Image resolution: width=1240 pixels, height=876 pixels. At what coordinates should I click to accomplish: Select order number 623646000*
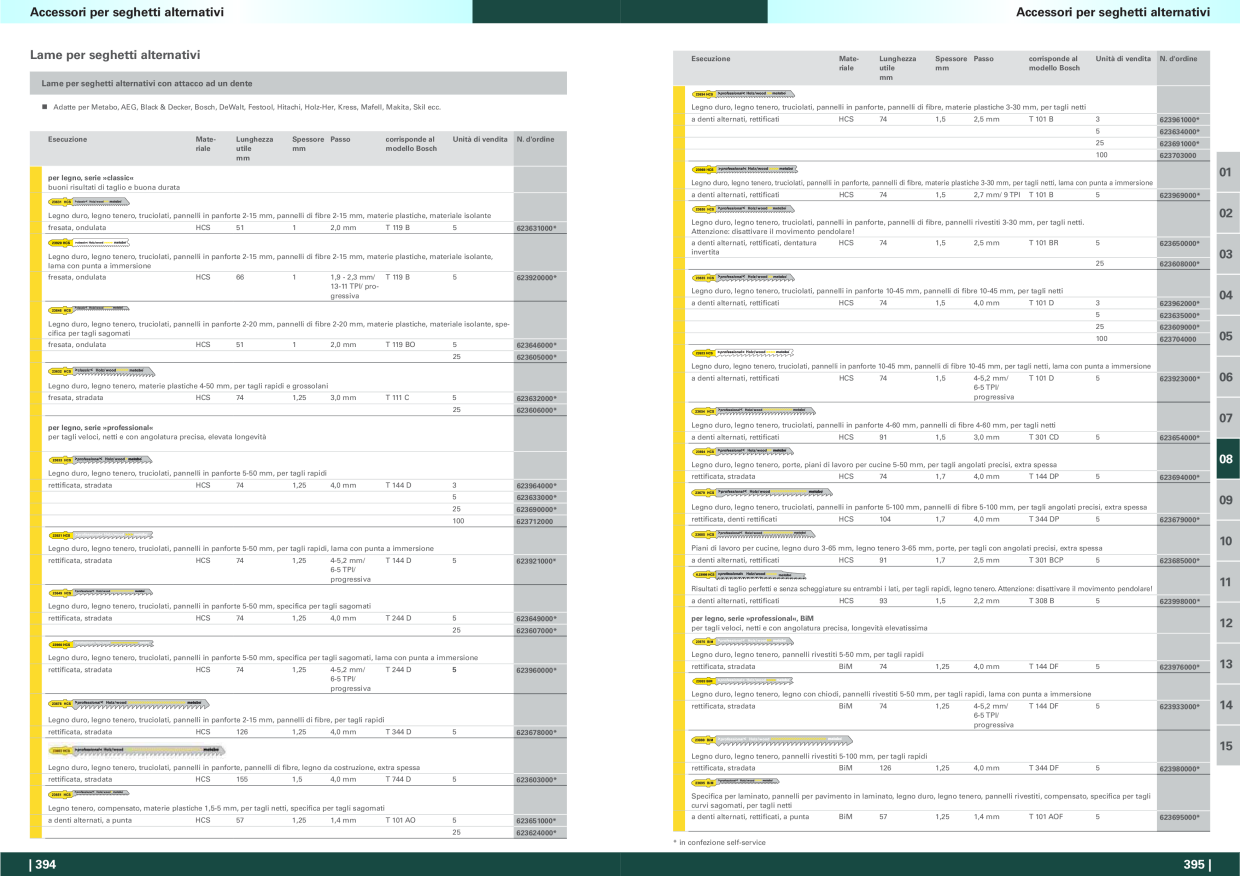point(535,345)
